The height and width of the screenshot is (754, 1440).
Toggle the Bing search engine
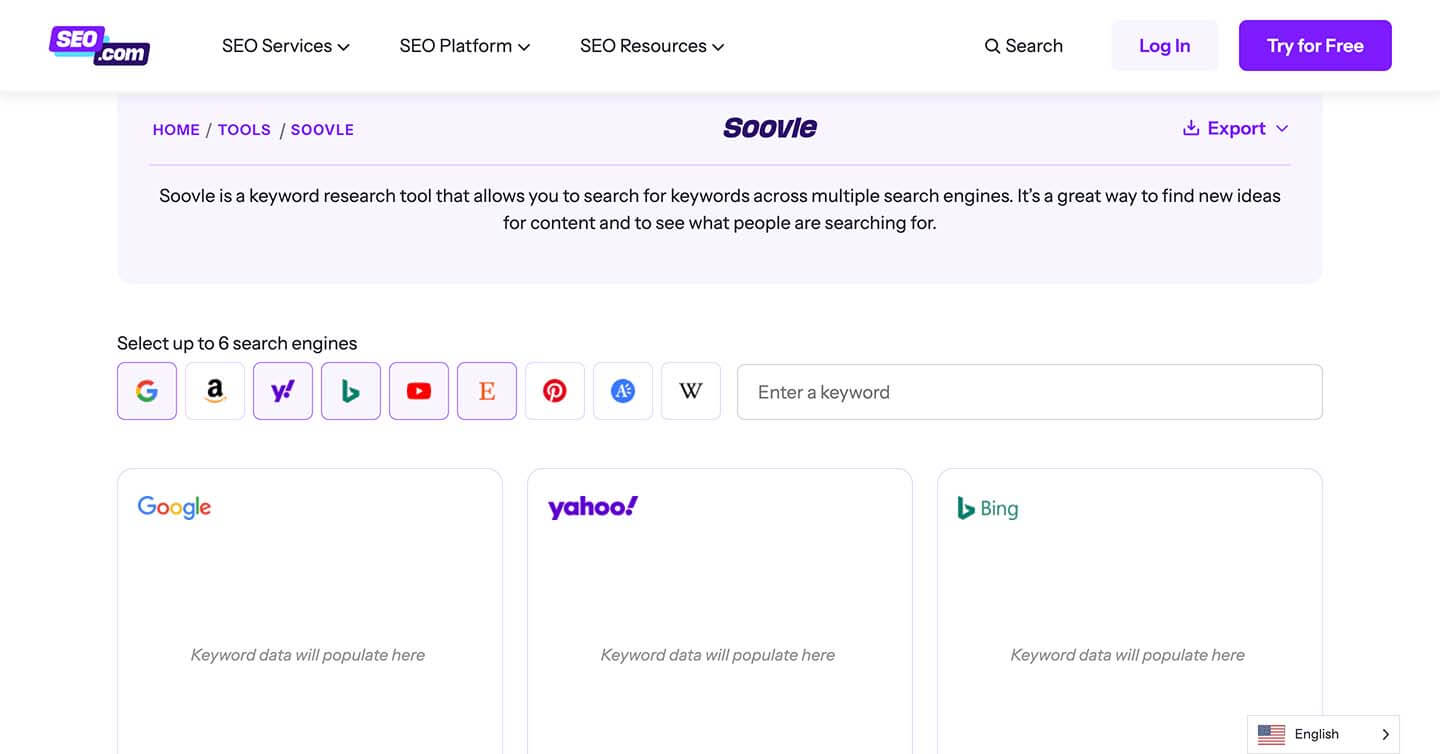pos(351,391)
